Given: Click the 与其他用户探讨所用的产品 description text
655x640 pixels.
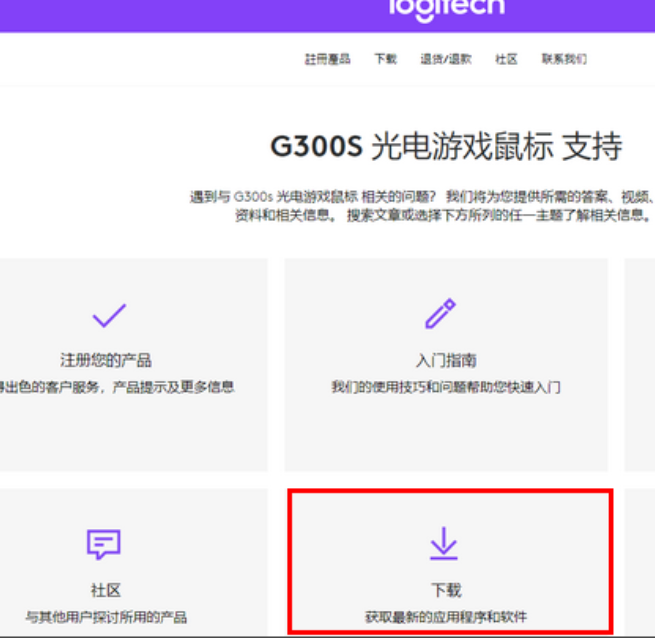Looking at the screenshot, I should coord(106,617).
